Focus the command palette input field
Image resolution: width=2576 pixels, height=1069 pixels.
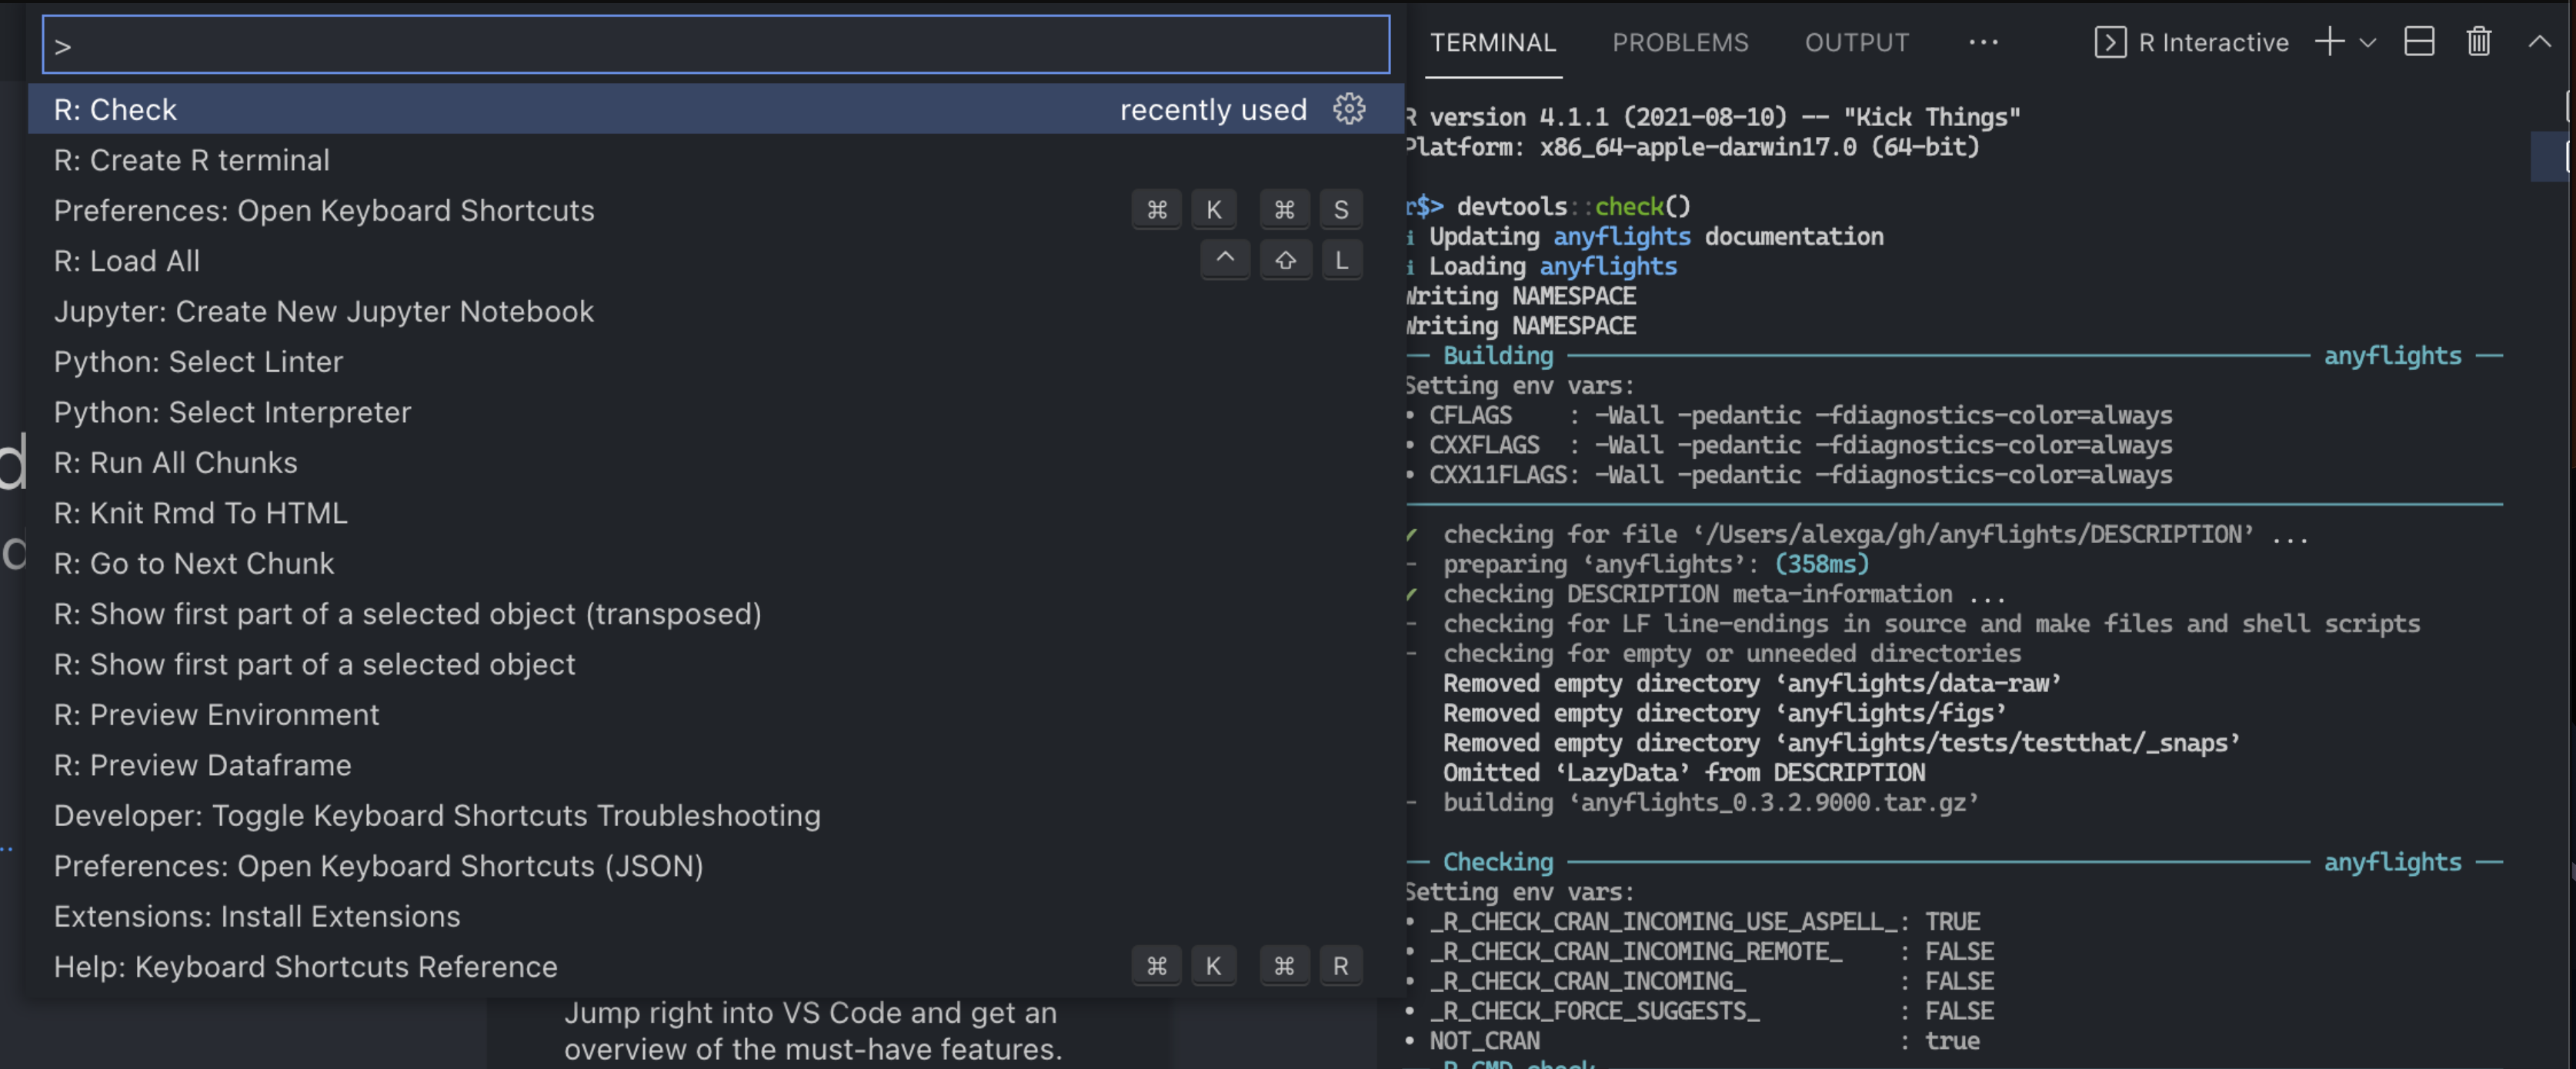coord(715,45)
